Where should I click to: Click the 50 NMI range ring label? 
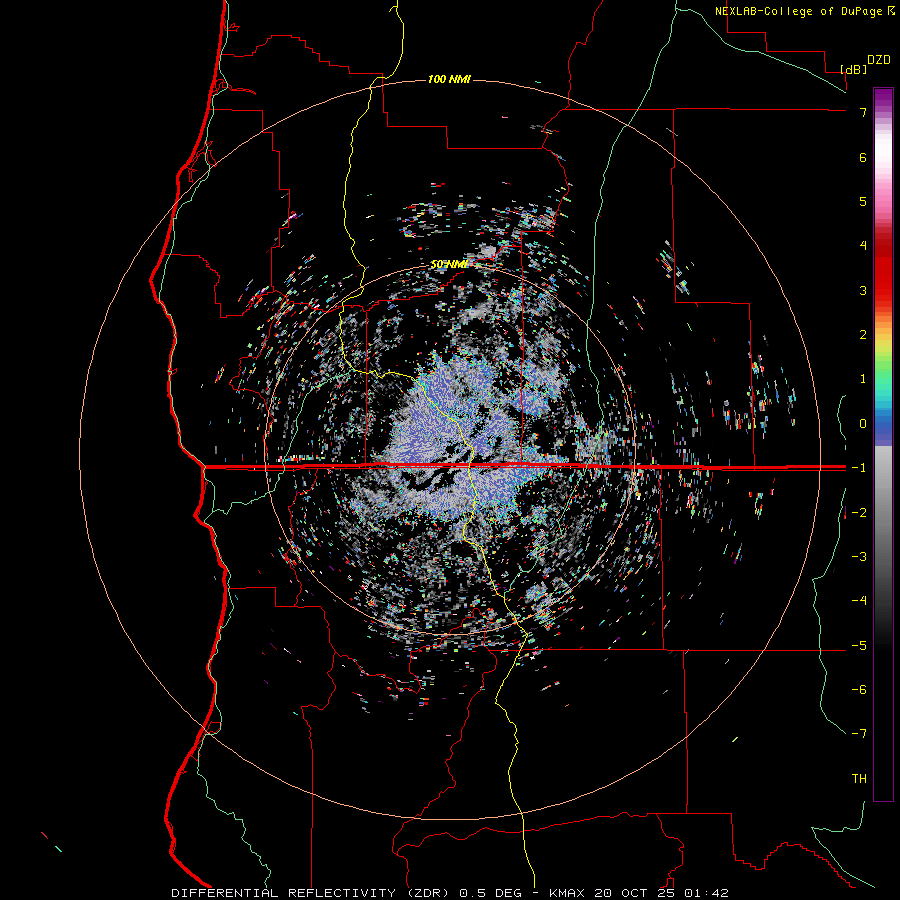tap(449, 264)
